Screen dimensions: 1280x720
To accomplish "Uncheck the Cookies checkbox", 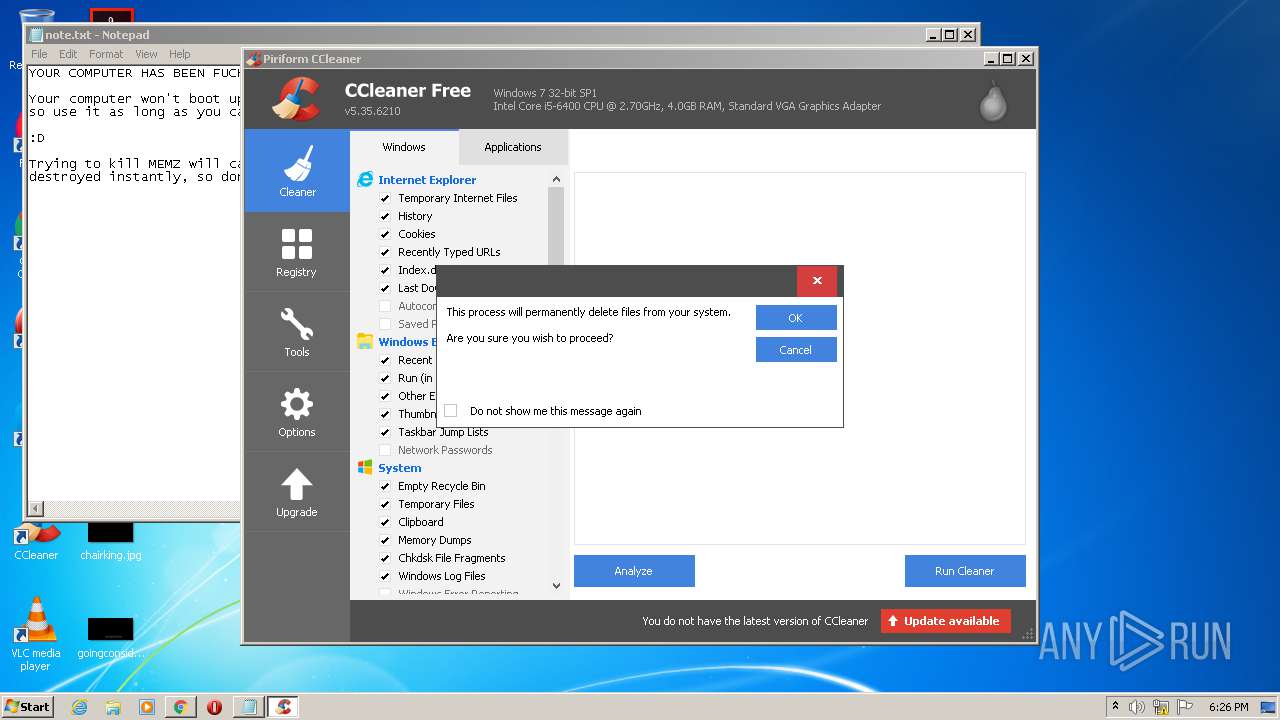I will tap(385, 234).
